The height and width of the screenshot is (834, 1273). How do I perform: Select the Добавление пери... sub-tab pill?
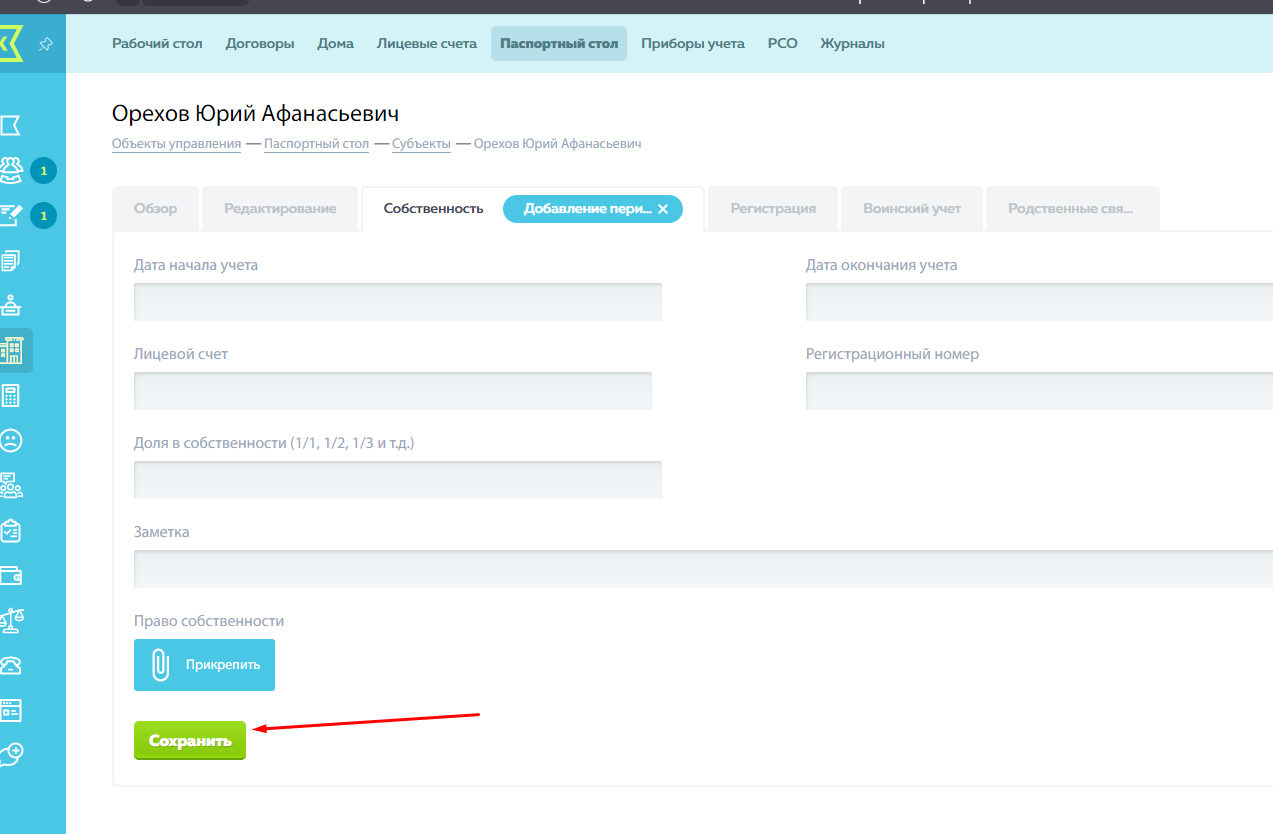tap(592, 209)
